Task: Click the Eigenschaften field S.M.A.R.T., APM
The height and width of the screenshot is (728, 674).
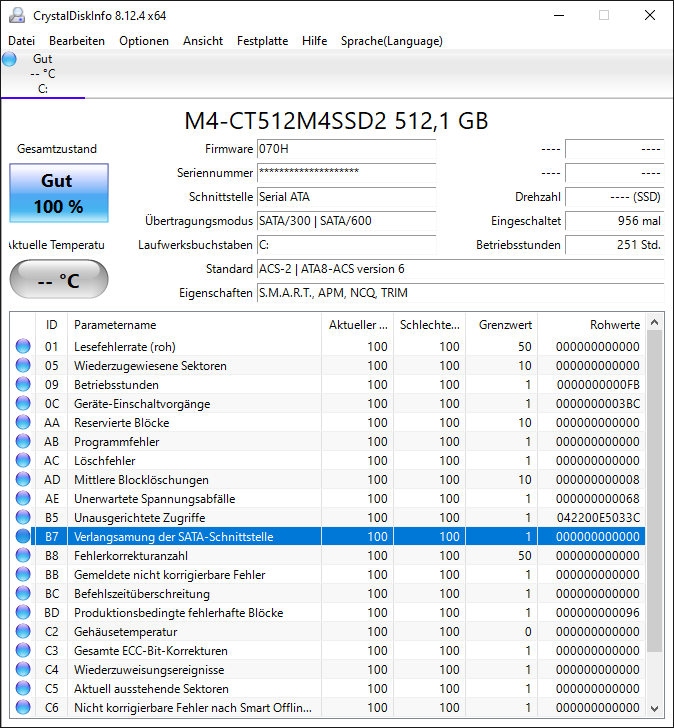Action: click(x=460, y=293)
